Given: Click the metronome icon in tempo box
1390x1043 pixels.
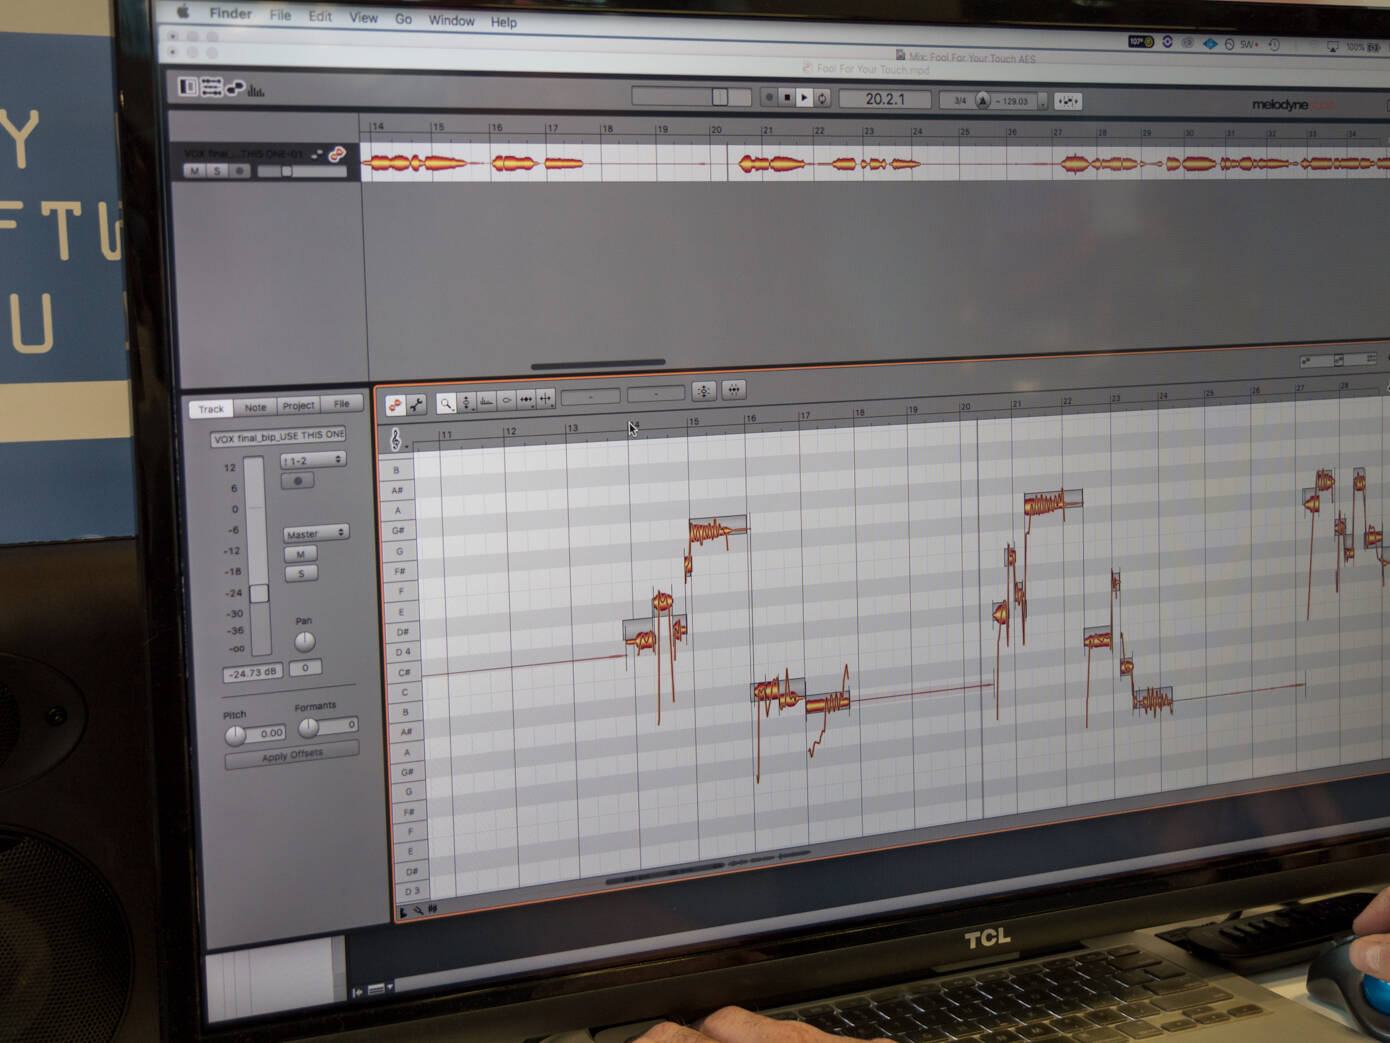Looking at the screenshot, I should (982, 100).
